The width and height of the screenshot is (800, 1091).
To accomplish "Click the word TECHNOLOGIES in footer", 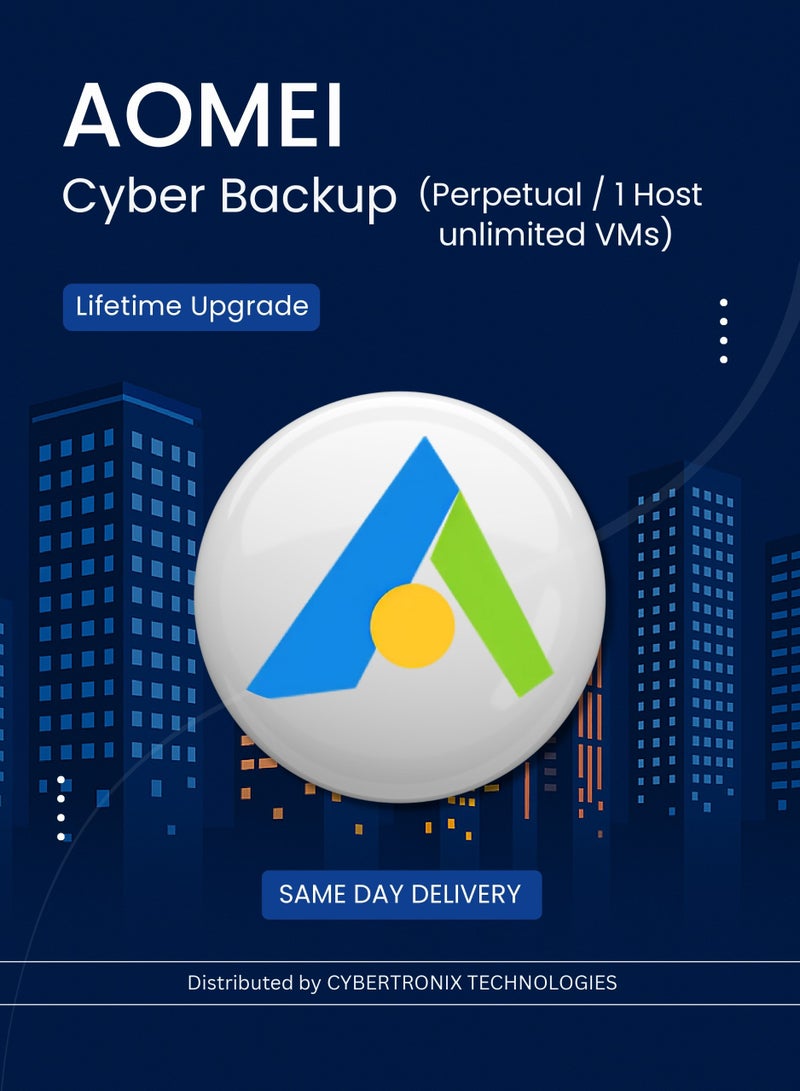I will pos(542,982).
